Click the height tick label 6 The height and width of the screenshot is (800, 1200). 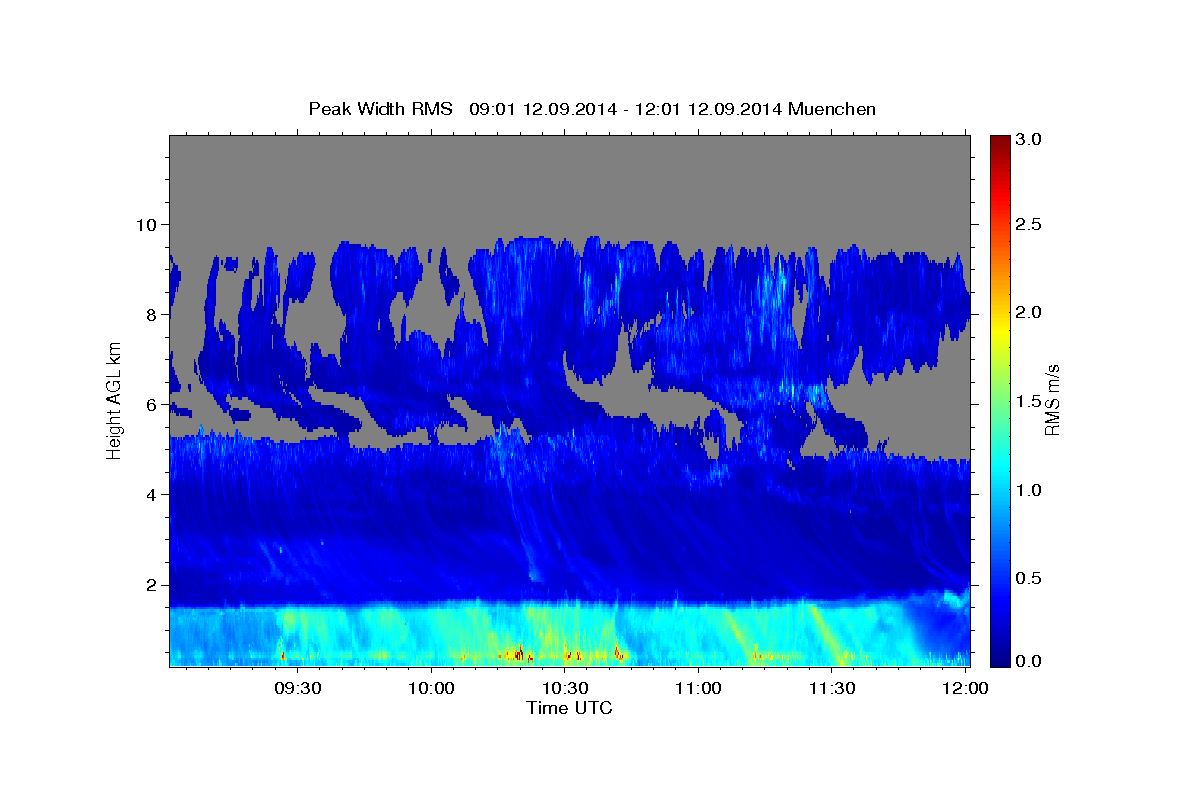point(154,405)
